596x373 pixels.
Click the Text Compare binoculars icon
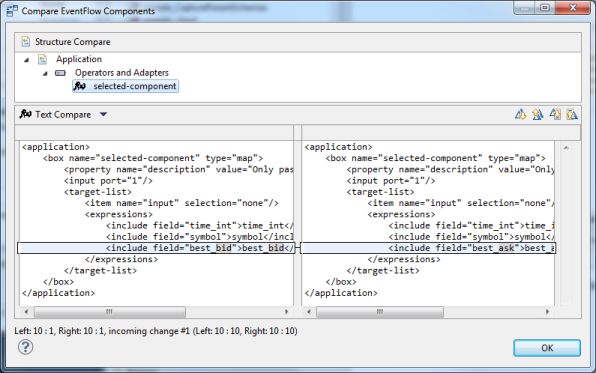[25, 114]
